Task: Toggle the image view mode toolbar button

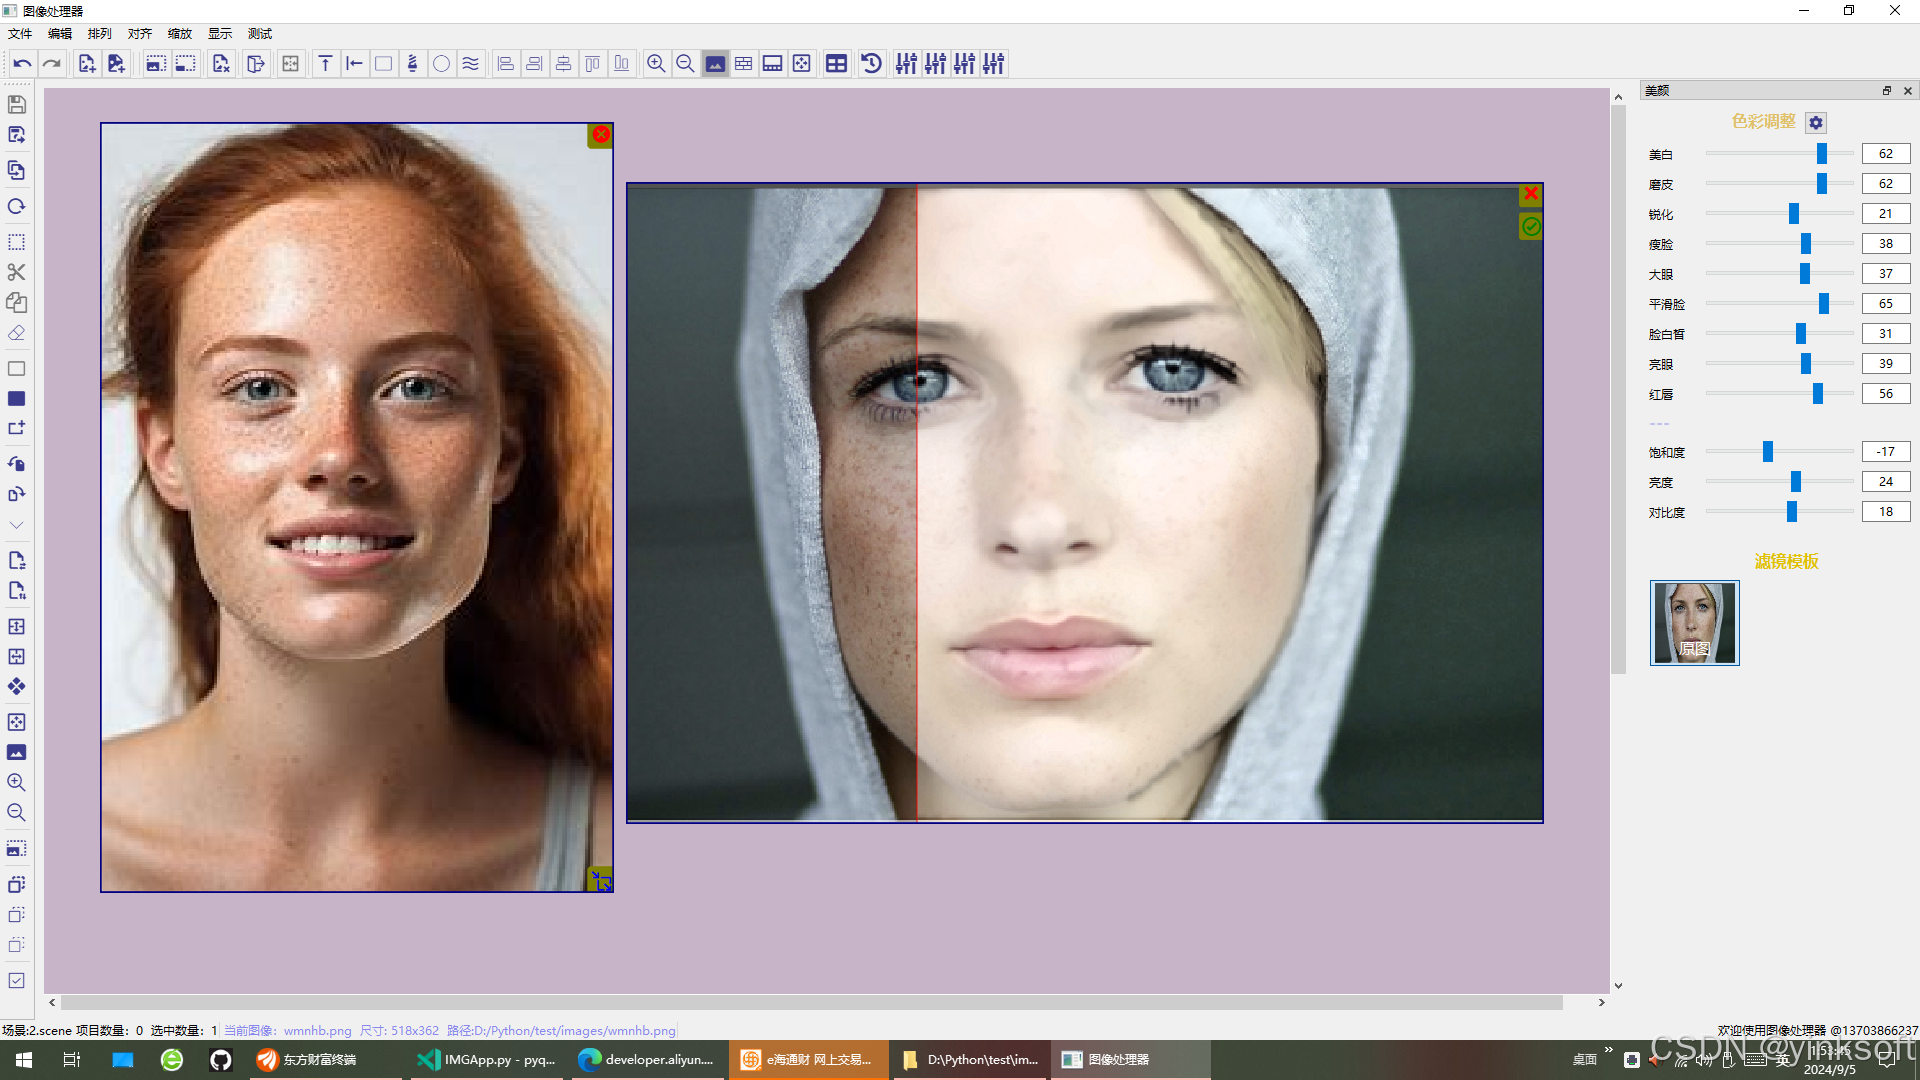Action: click(715, 64)
